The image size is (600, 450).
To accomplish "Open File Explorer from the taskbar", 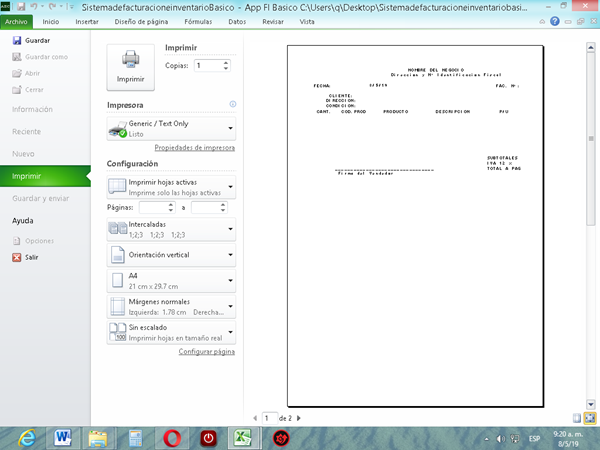I will click(98, 438).
